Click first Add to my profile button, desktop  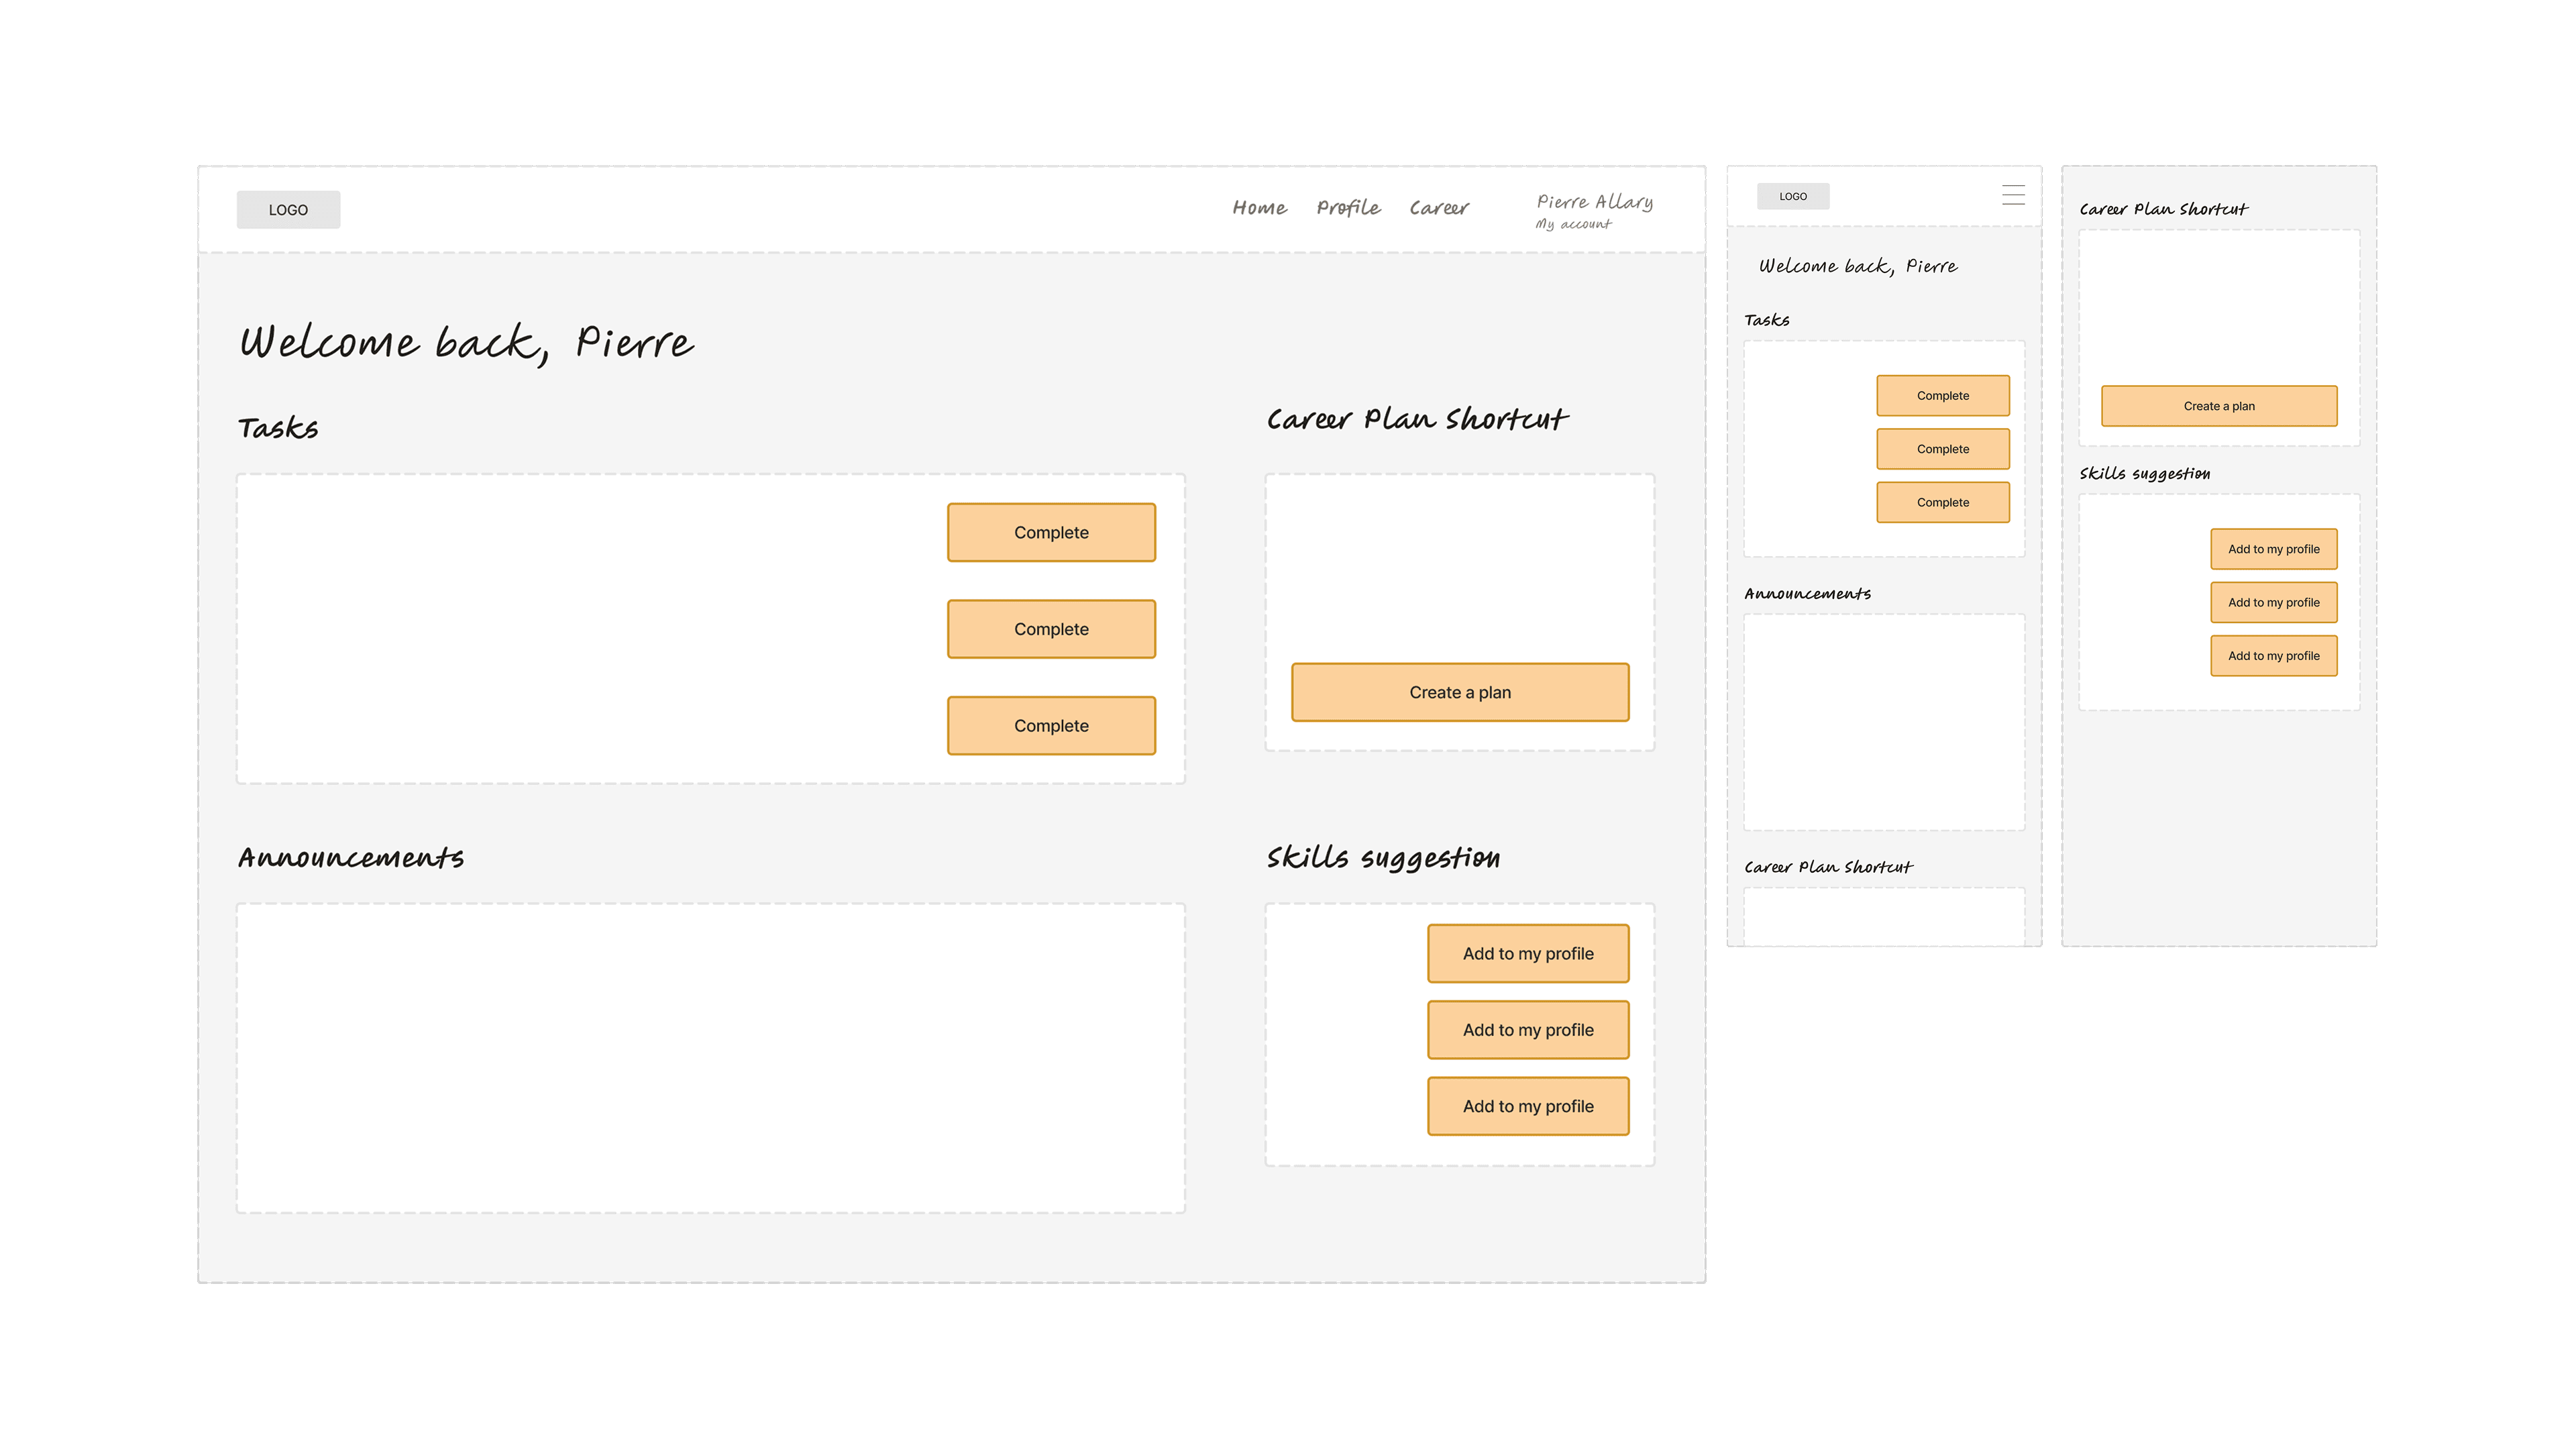(1528, 953)
